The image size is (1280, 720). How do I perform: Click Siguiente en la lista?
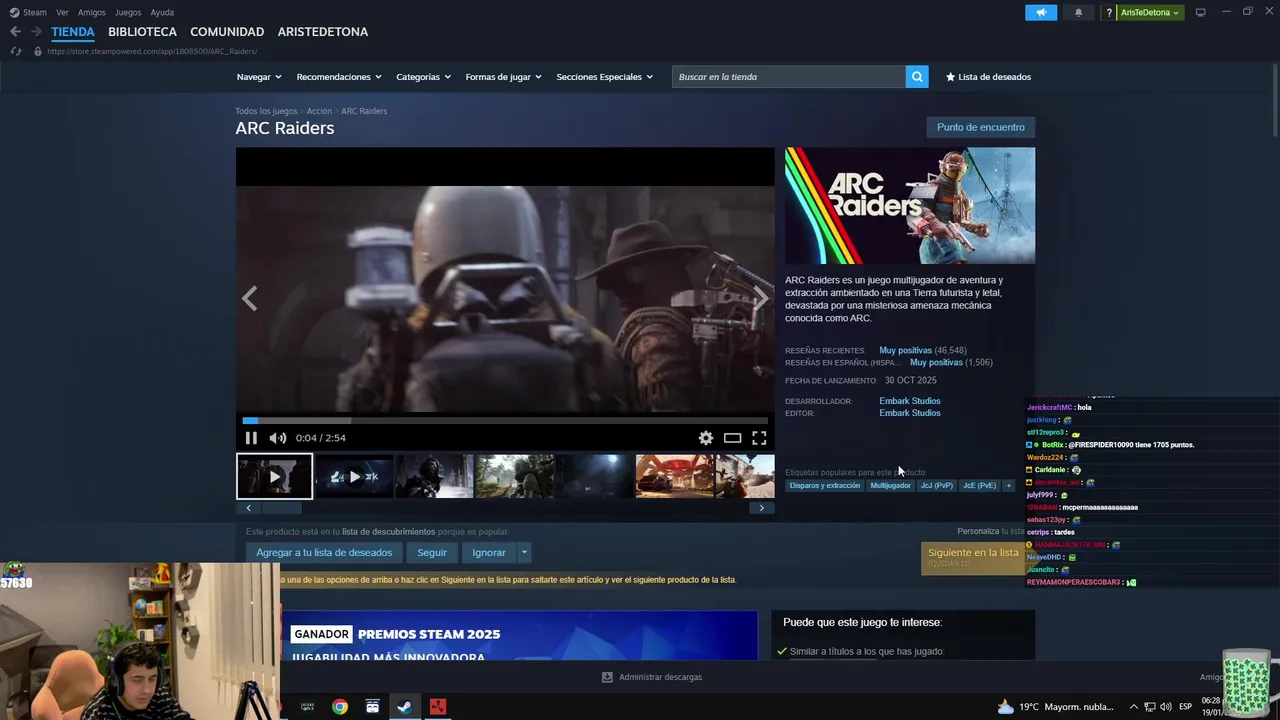coord(973,557)
